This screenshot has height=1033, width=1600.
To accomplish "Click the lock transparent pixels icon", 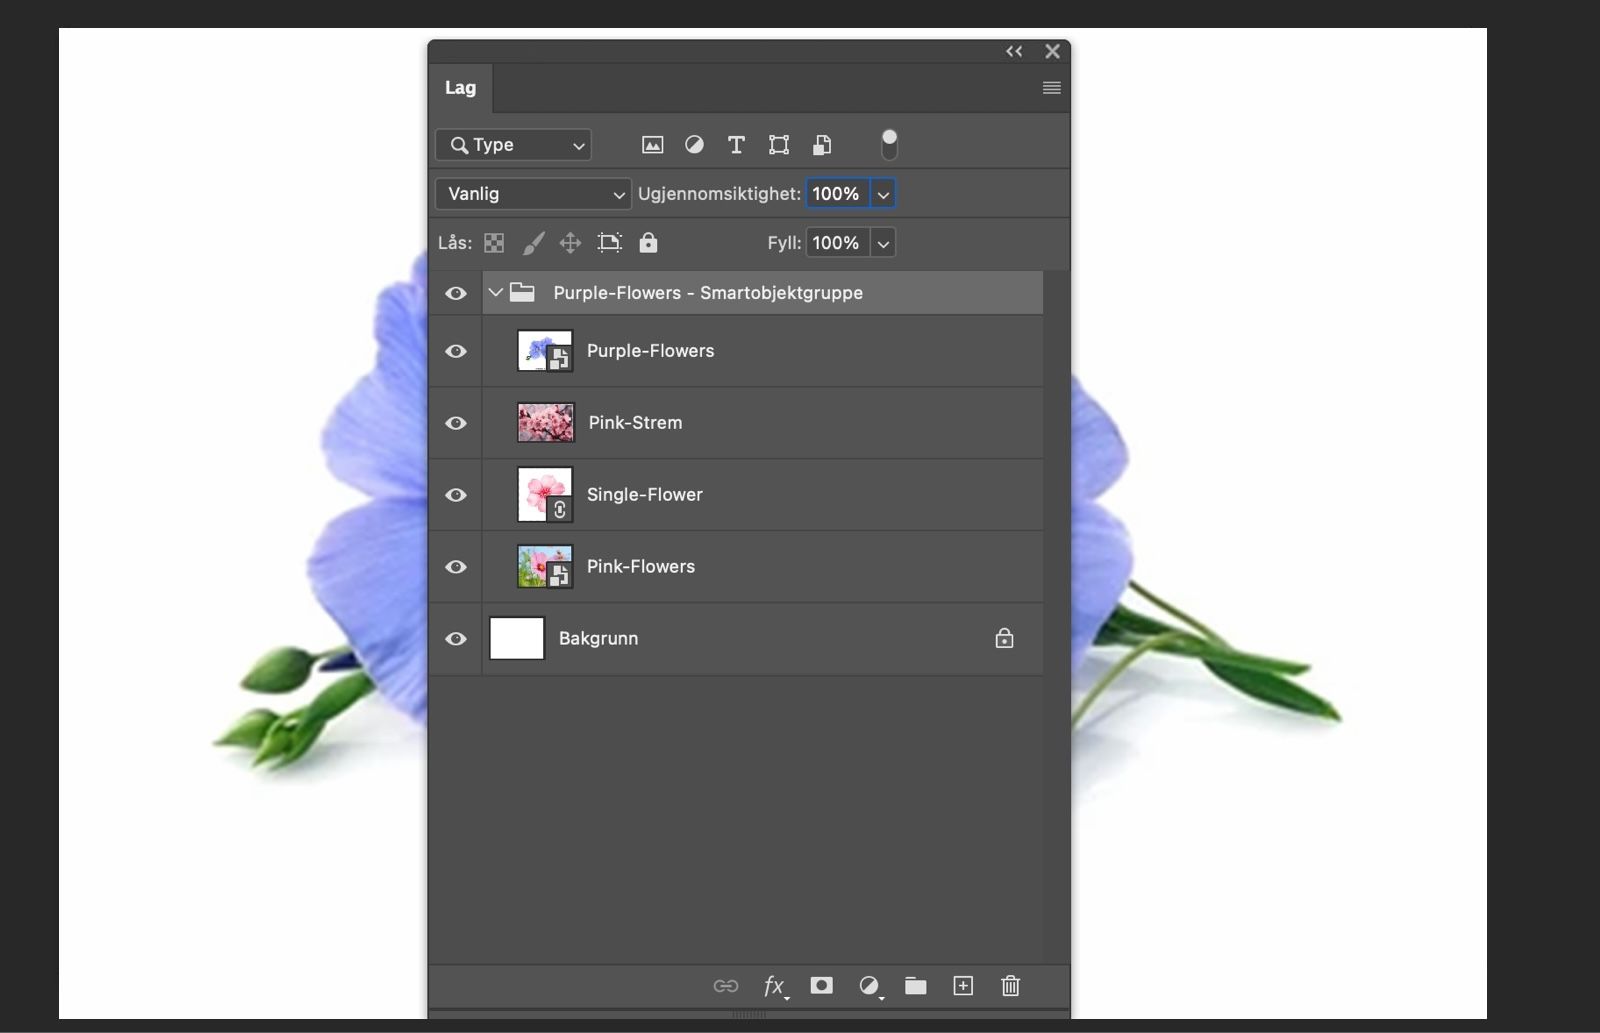I will click(494, 243).
